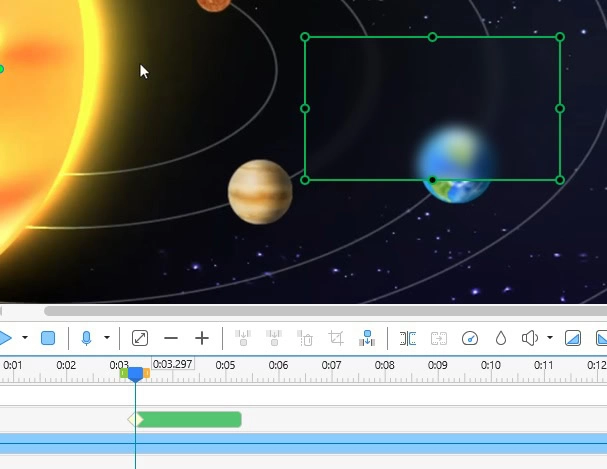This screenshot has width=607, height=469.
Task: Click the blur droplet icon
Action: pyautogui.click(x=501, y=338)
